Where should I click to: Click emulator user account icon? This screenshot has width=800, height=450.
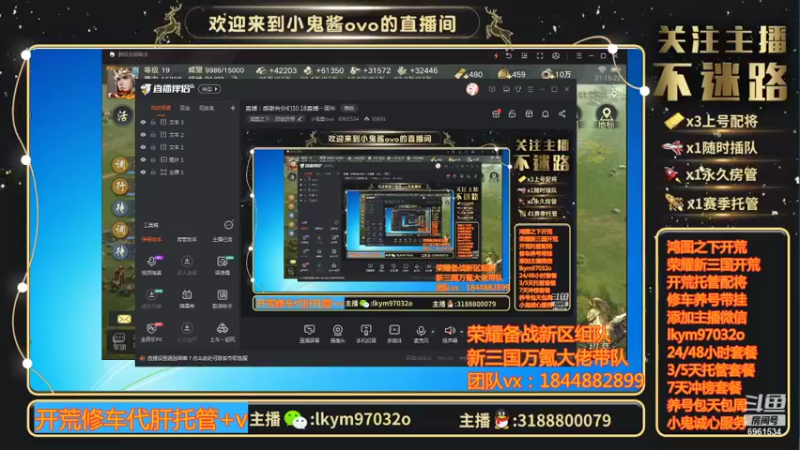[x=556, y=55]
